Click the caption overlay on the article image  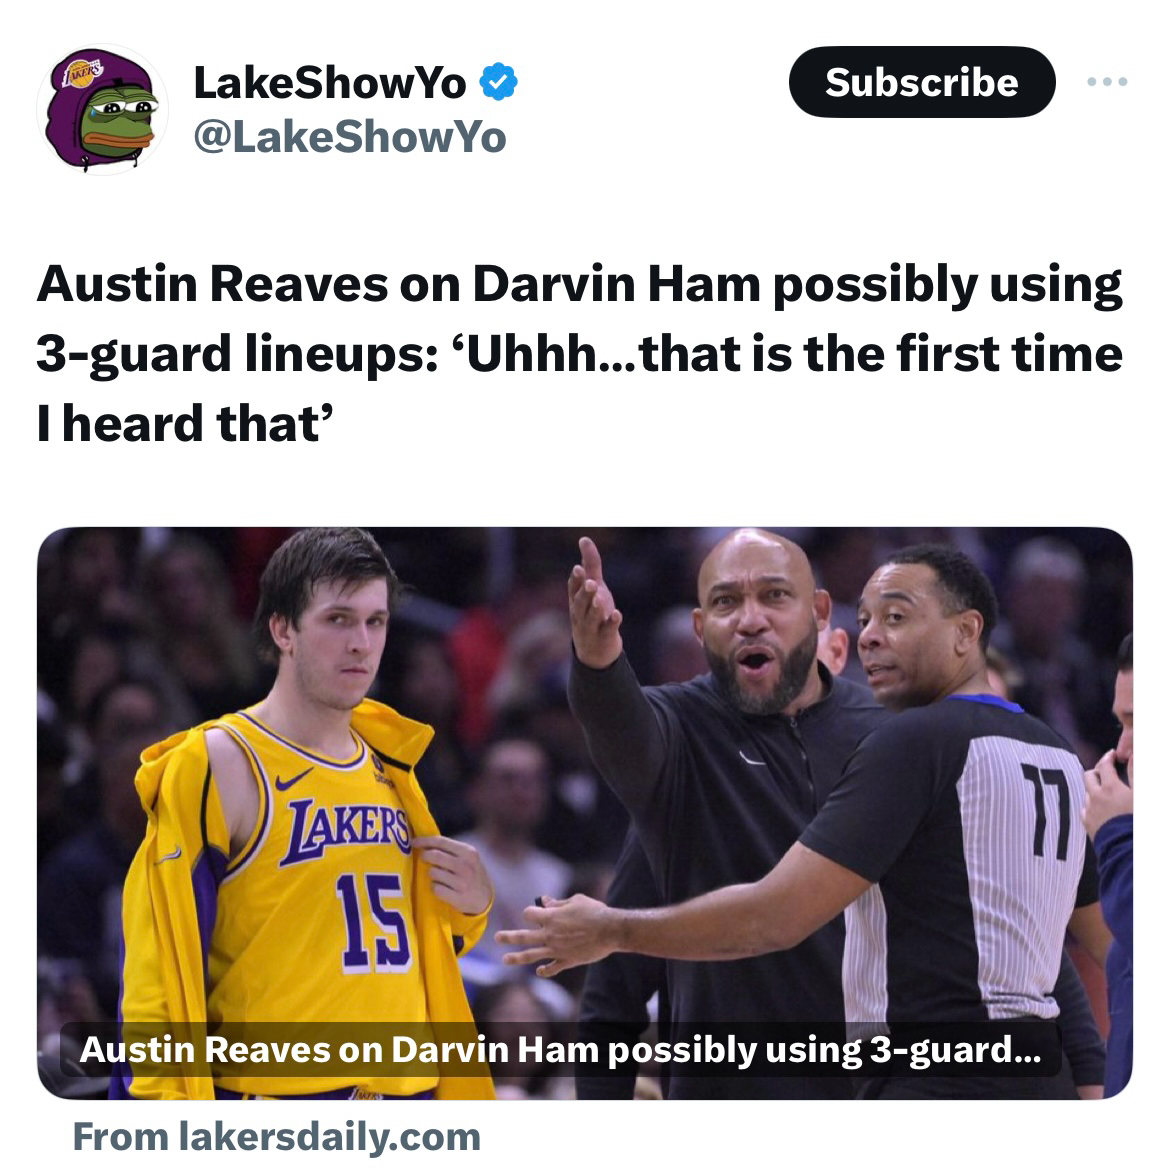click(560, 1049)
